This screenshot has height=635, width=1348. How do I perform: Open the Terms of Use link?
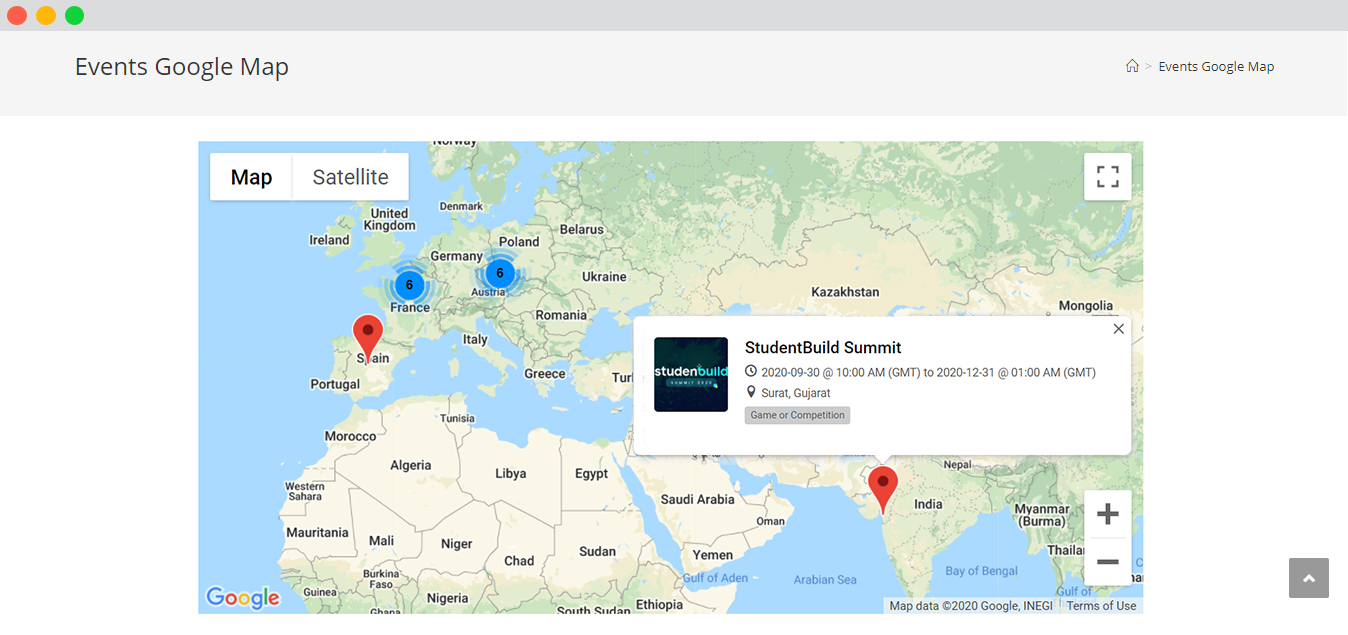coord(1101,605)
